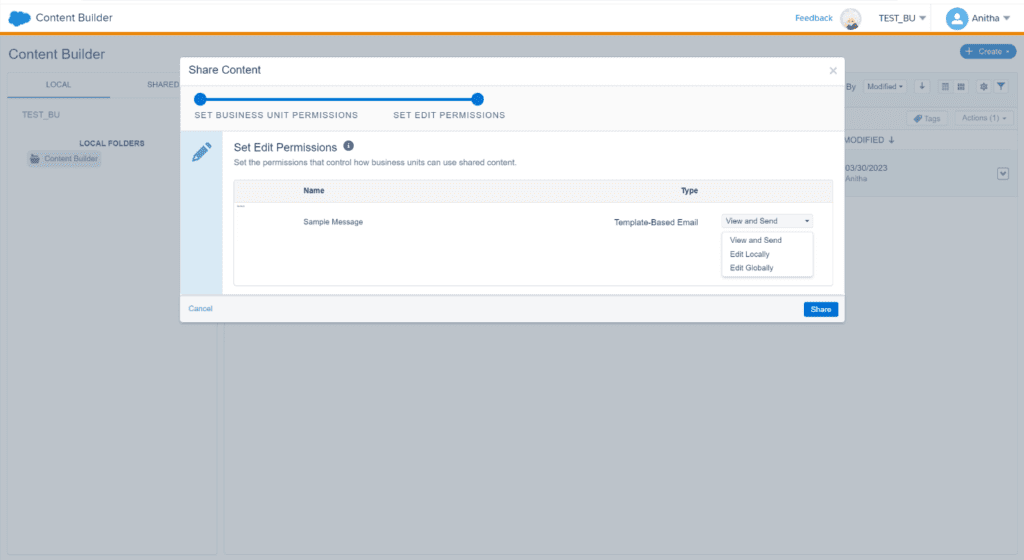Switch to grid view icon

pos(961,87)
